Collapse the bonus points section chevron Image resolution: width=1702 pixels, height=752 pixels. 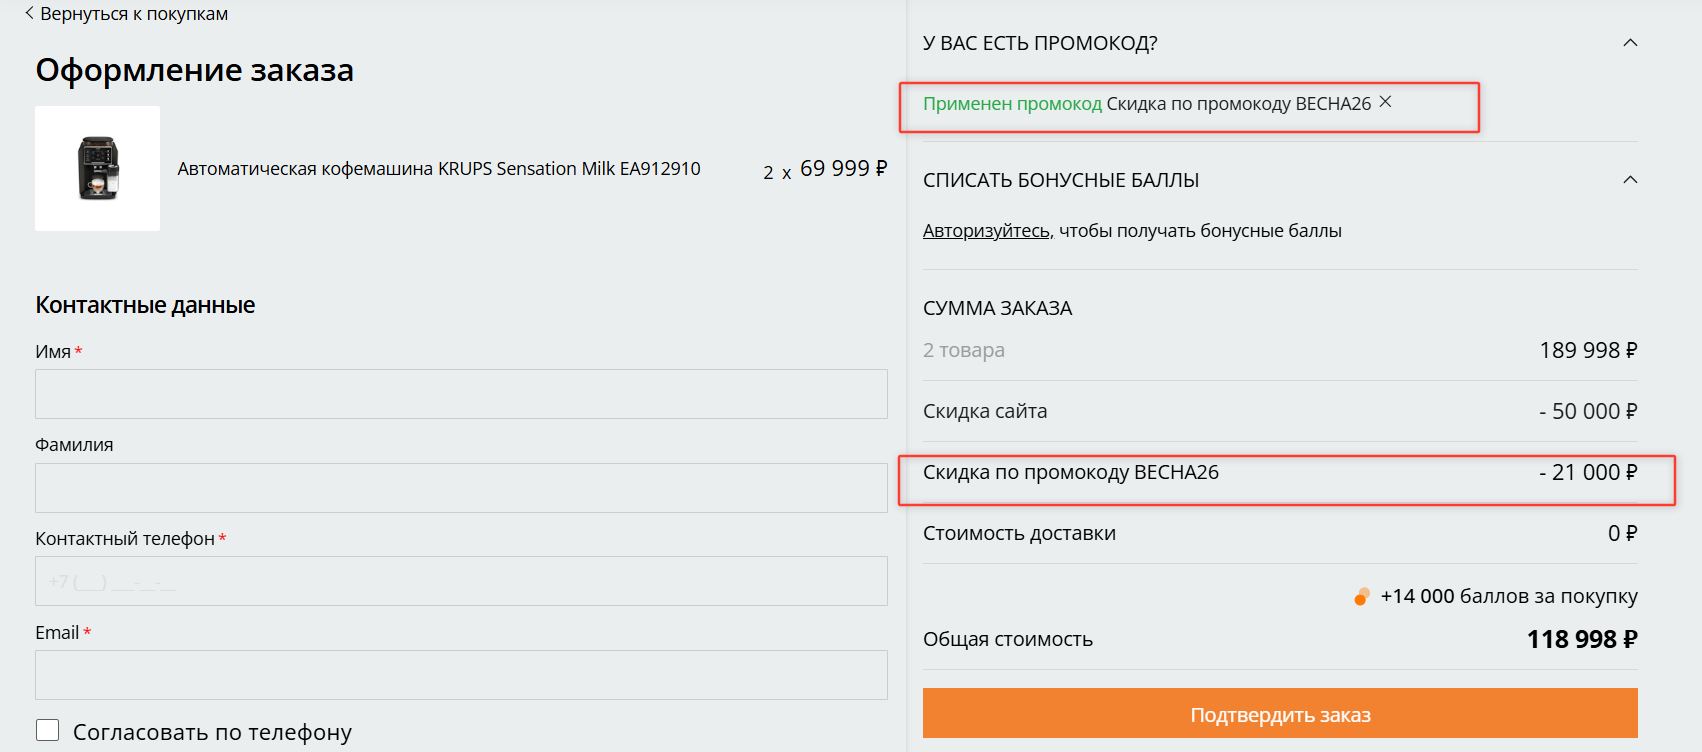pos(1630,180)
